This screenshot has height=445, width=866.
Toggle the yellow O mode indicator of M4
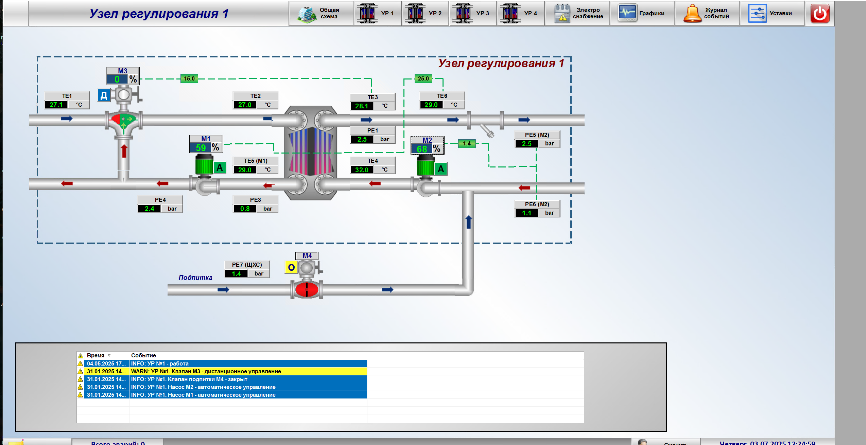(x=291, y=268)
